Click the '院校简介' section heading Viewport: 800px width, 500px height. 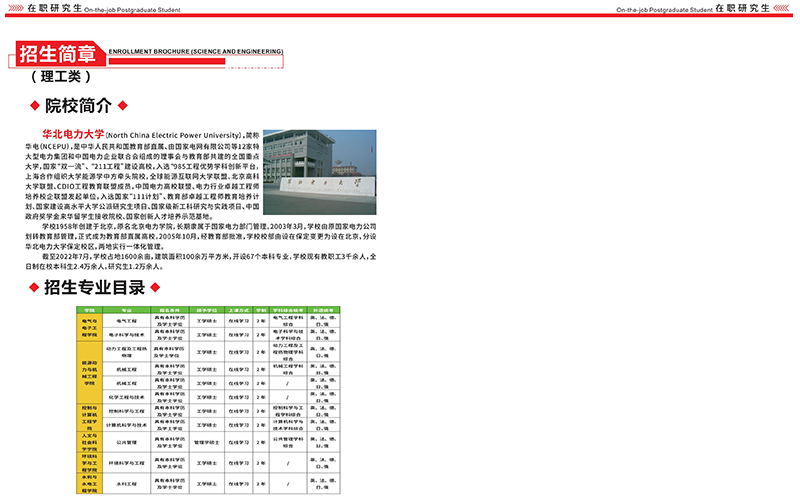pos(79,106)
